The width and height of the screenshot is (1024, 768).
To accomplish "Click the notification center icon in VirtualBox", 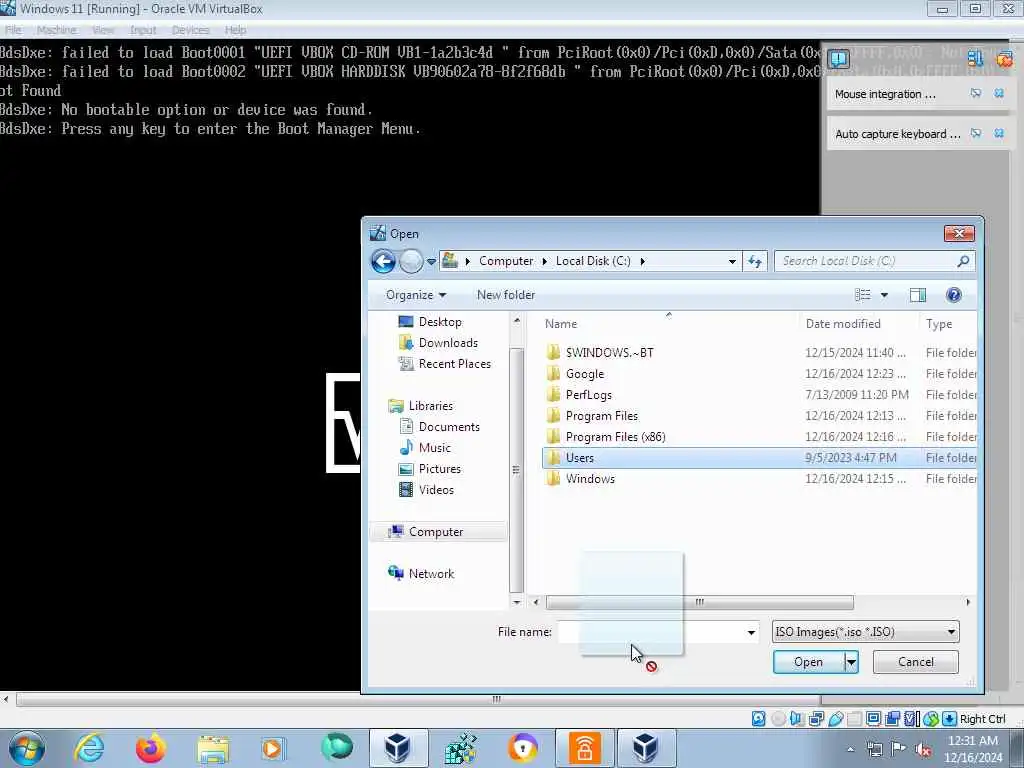I will coord(838,60).
